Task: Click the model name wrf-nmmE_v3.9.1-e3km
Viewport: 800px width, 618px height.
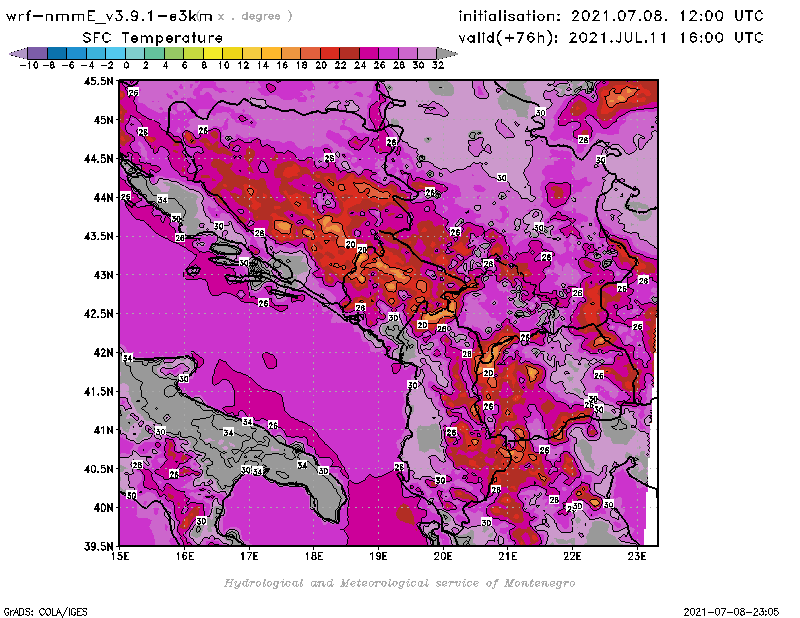Action: (x=109, y=16)
